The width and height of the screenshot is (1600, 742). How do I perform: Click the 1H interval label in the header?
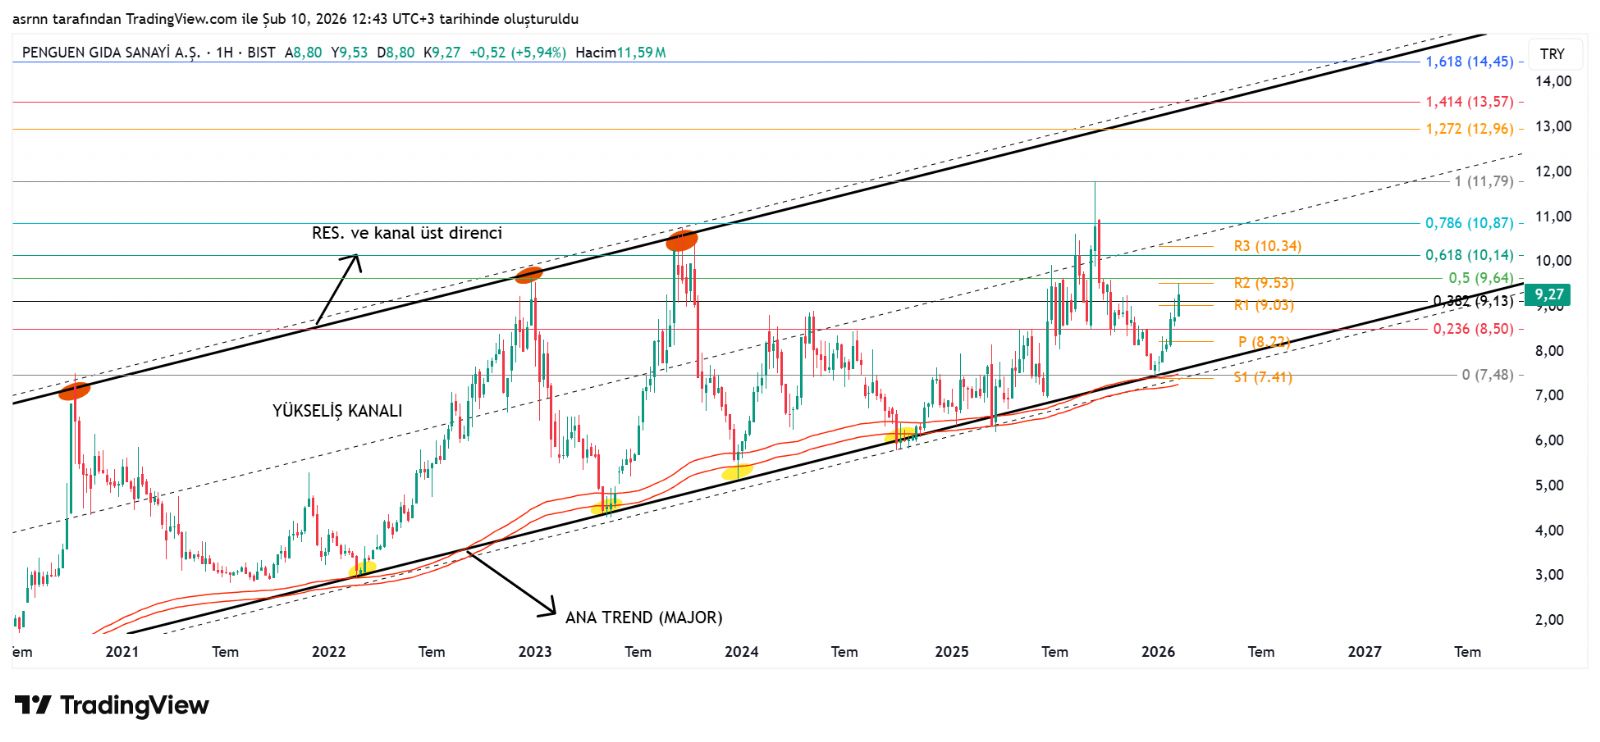(x=224, y=52)
